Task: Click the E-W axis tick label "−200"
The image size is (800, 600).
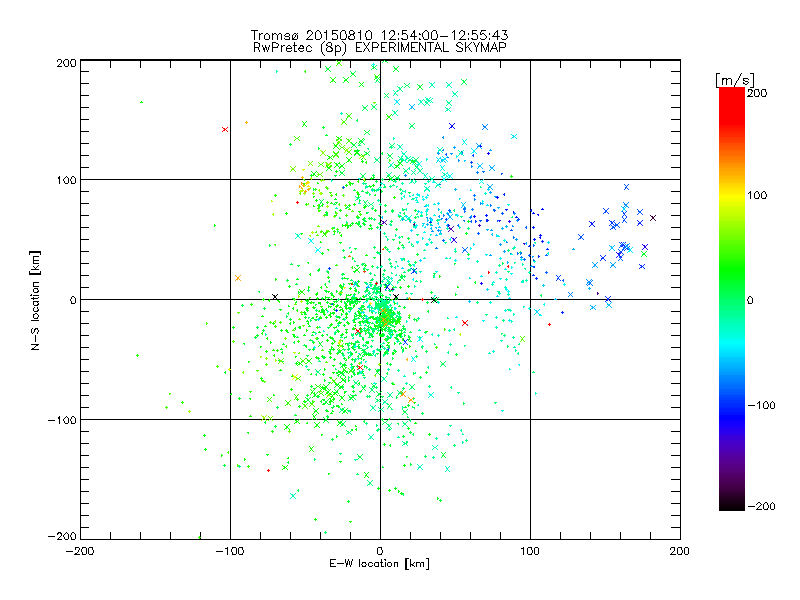Action: tap(80, 551)
